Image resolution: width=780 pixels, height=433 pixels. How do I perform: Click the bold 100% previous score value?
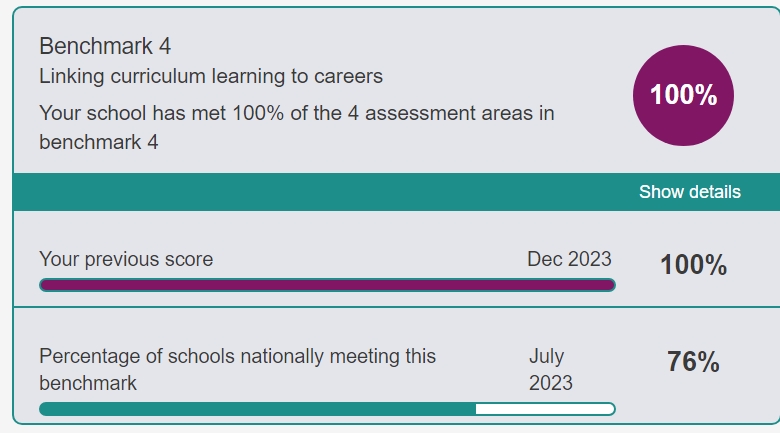point(693,265)
